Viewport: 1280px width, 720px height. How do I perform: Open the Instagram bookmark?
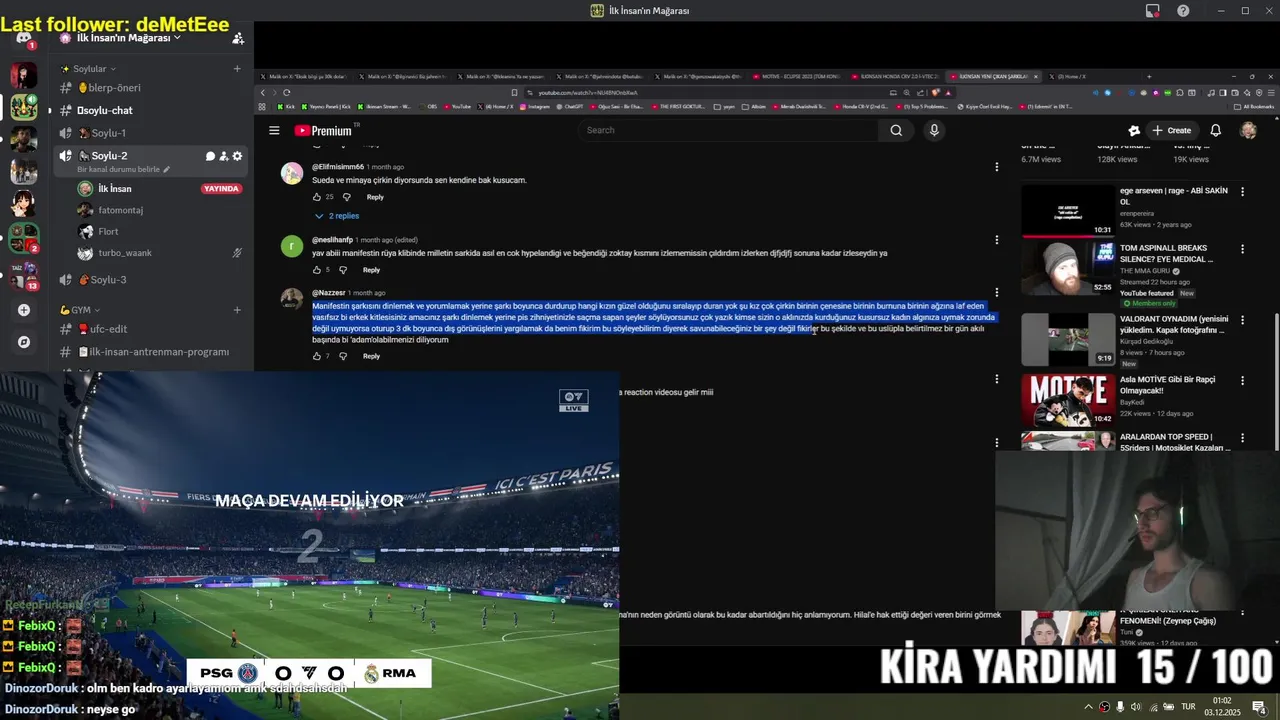[x=535, y=106]
